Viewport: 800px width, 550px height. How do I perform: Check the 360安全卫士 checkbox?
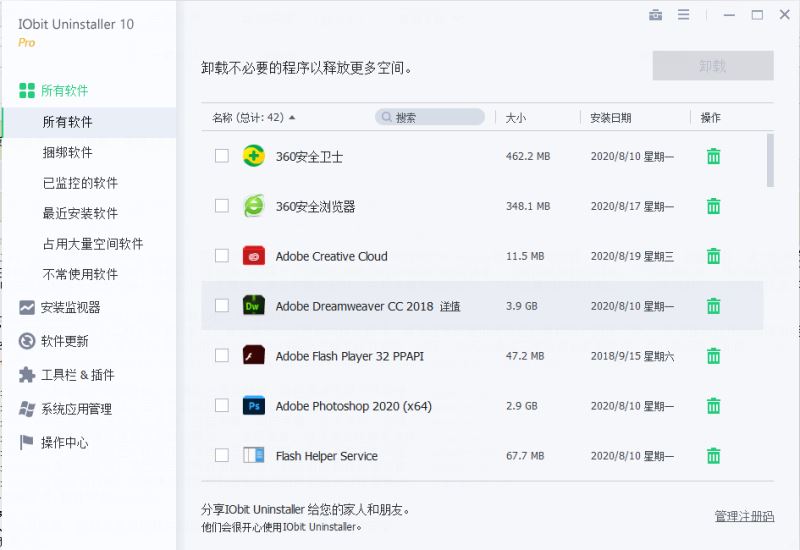pyautogui.click(x=222, y=156)
